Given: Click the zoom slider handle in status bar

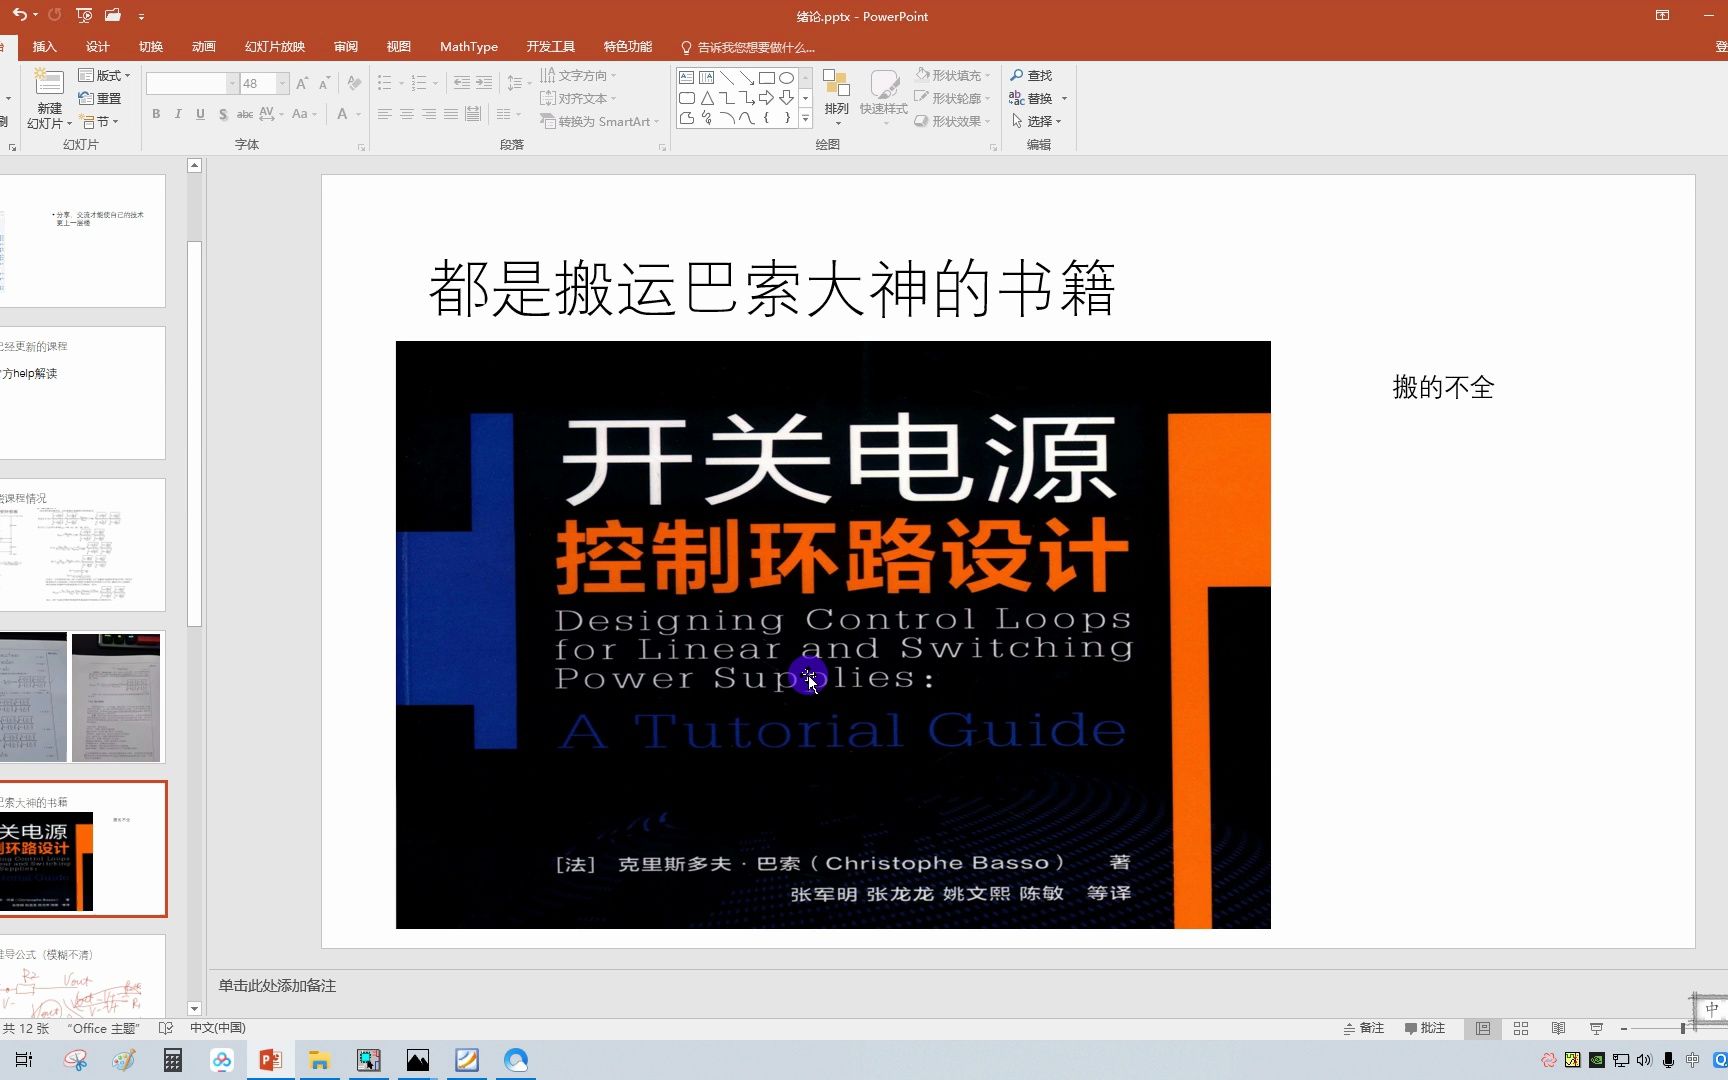Looking at the screenshot, I should (x=1683, y=1028).
